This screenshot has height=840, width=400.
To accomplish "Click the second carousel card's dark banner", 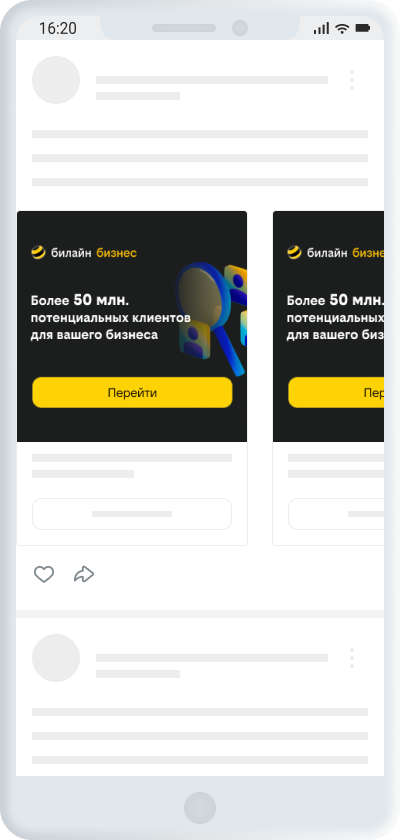I will pyautogui.click(x=328, y=326).
